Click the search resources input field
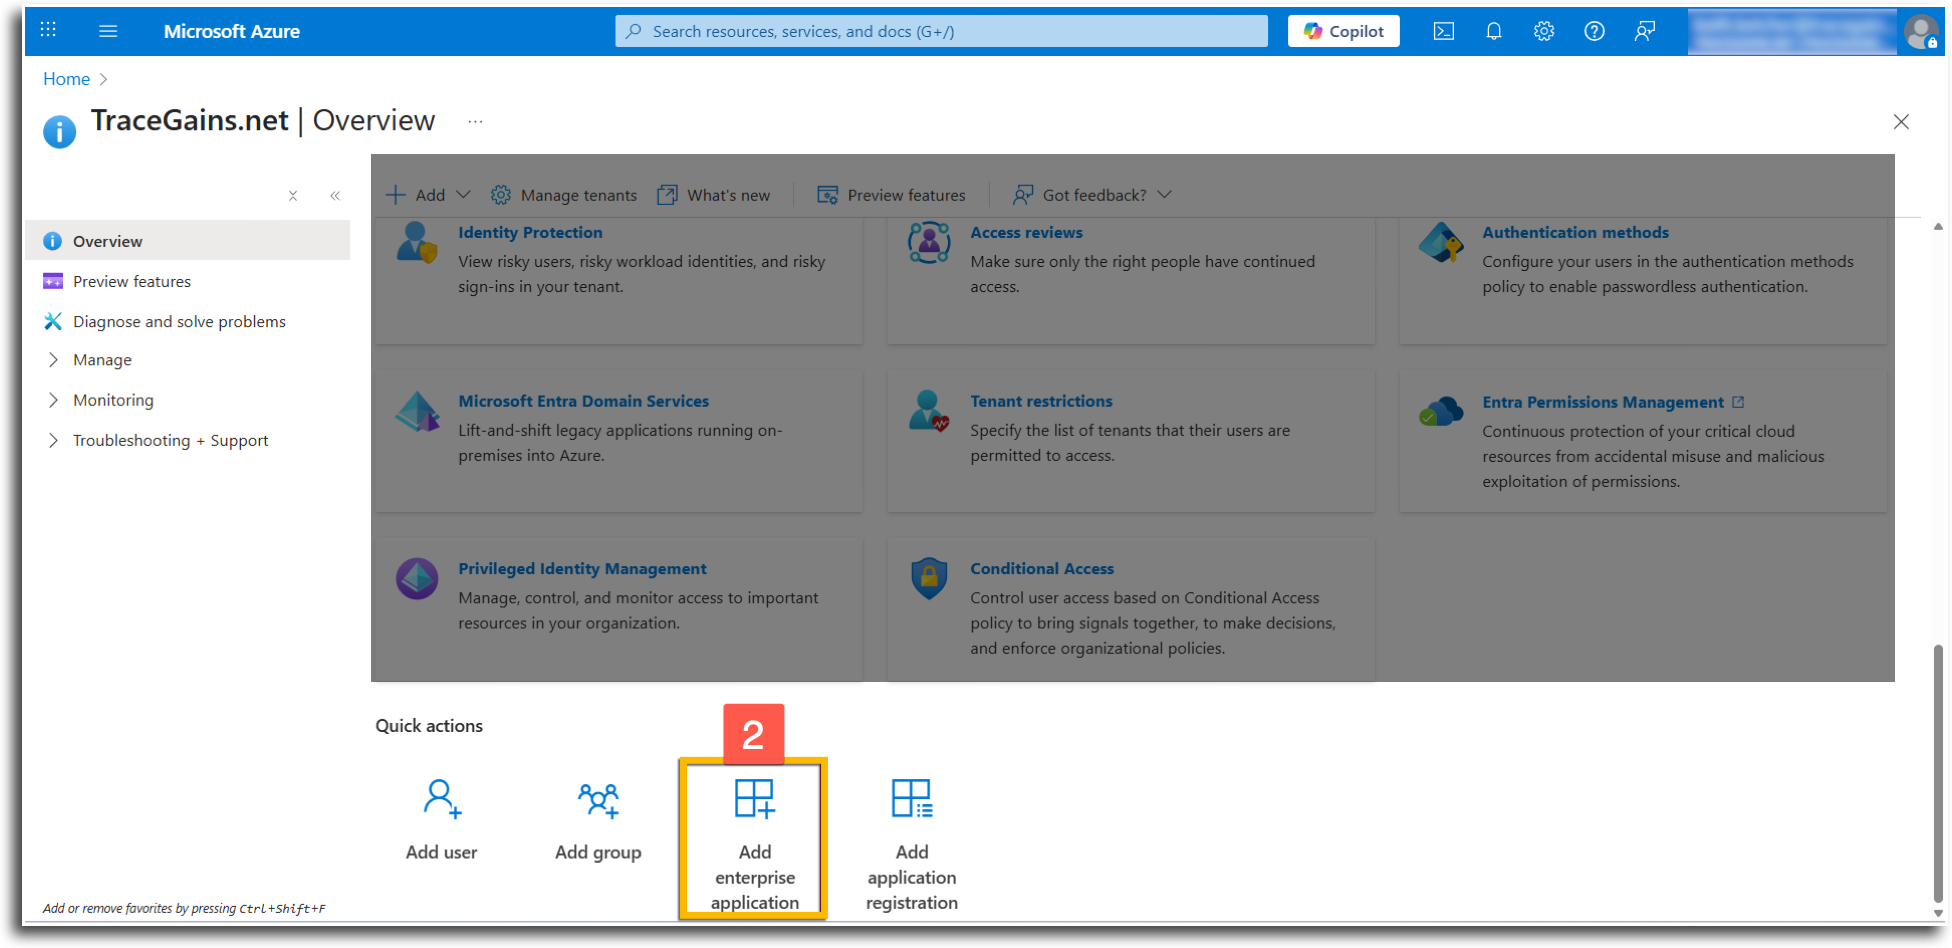Viewport: 1952px width, 948px height. [941, 31]
